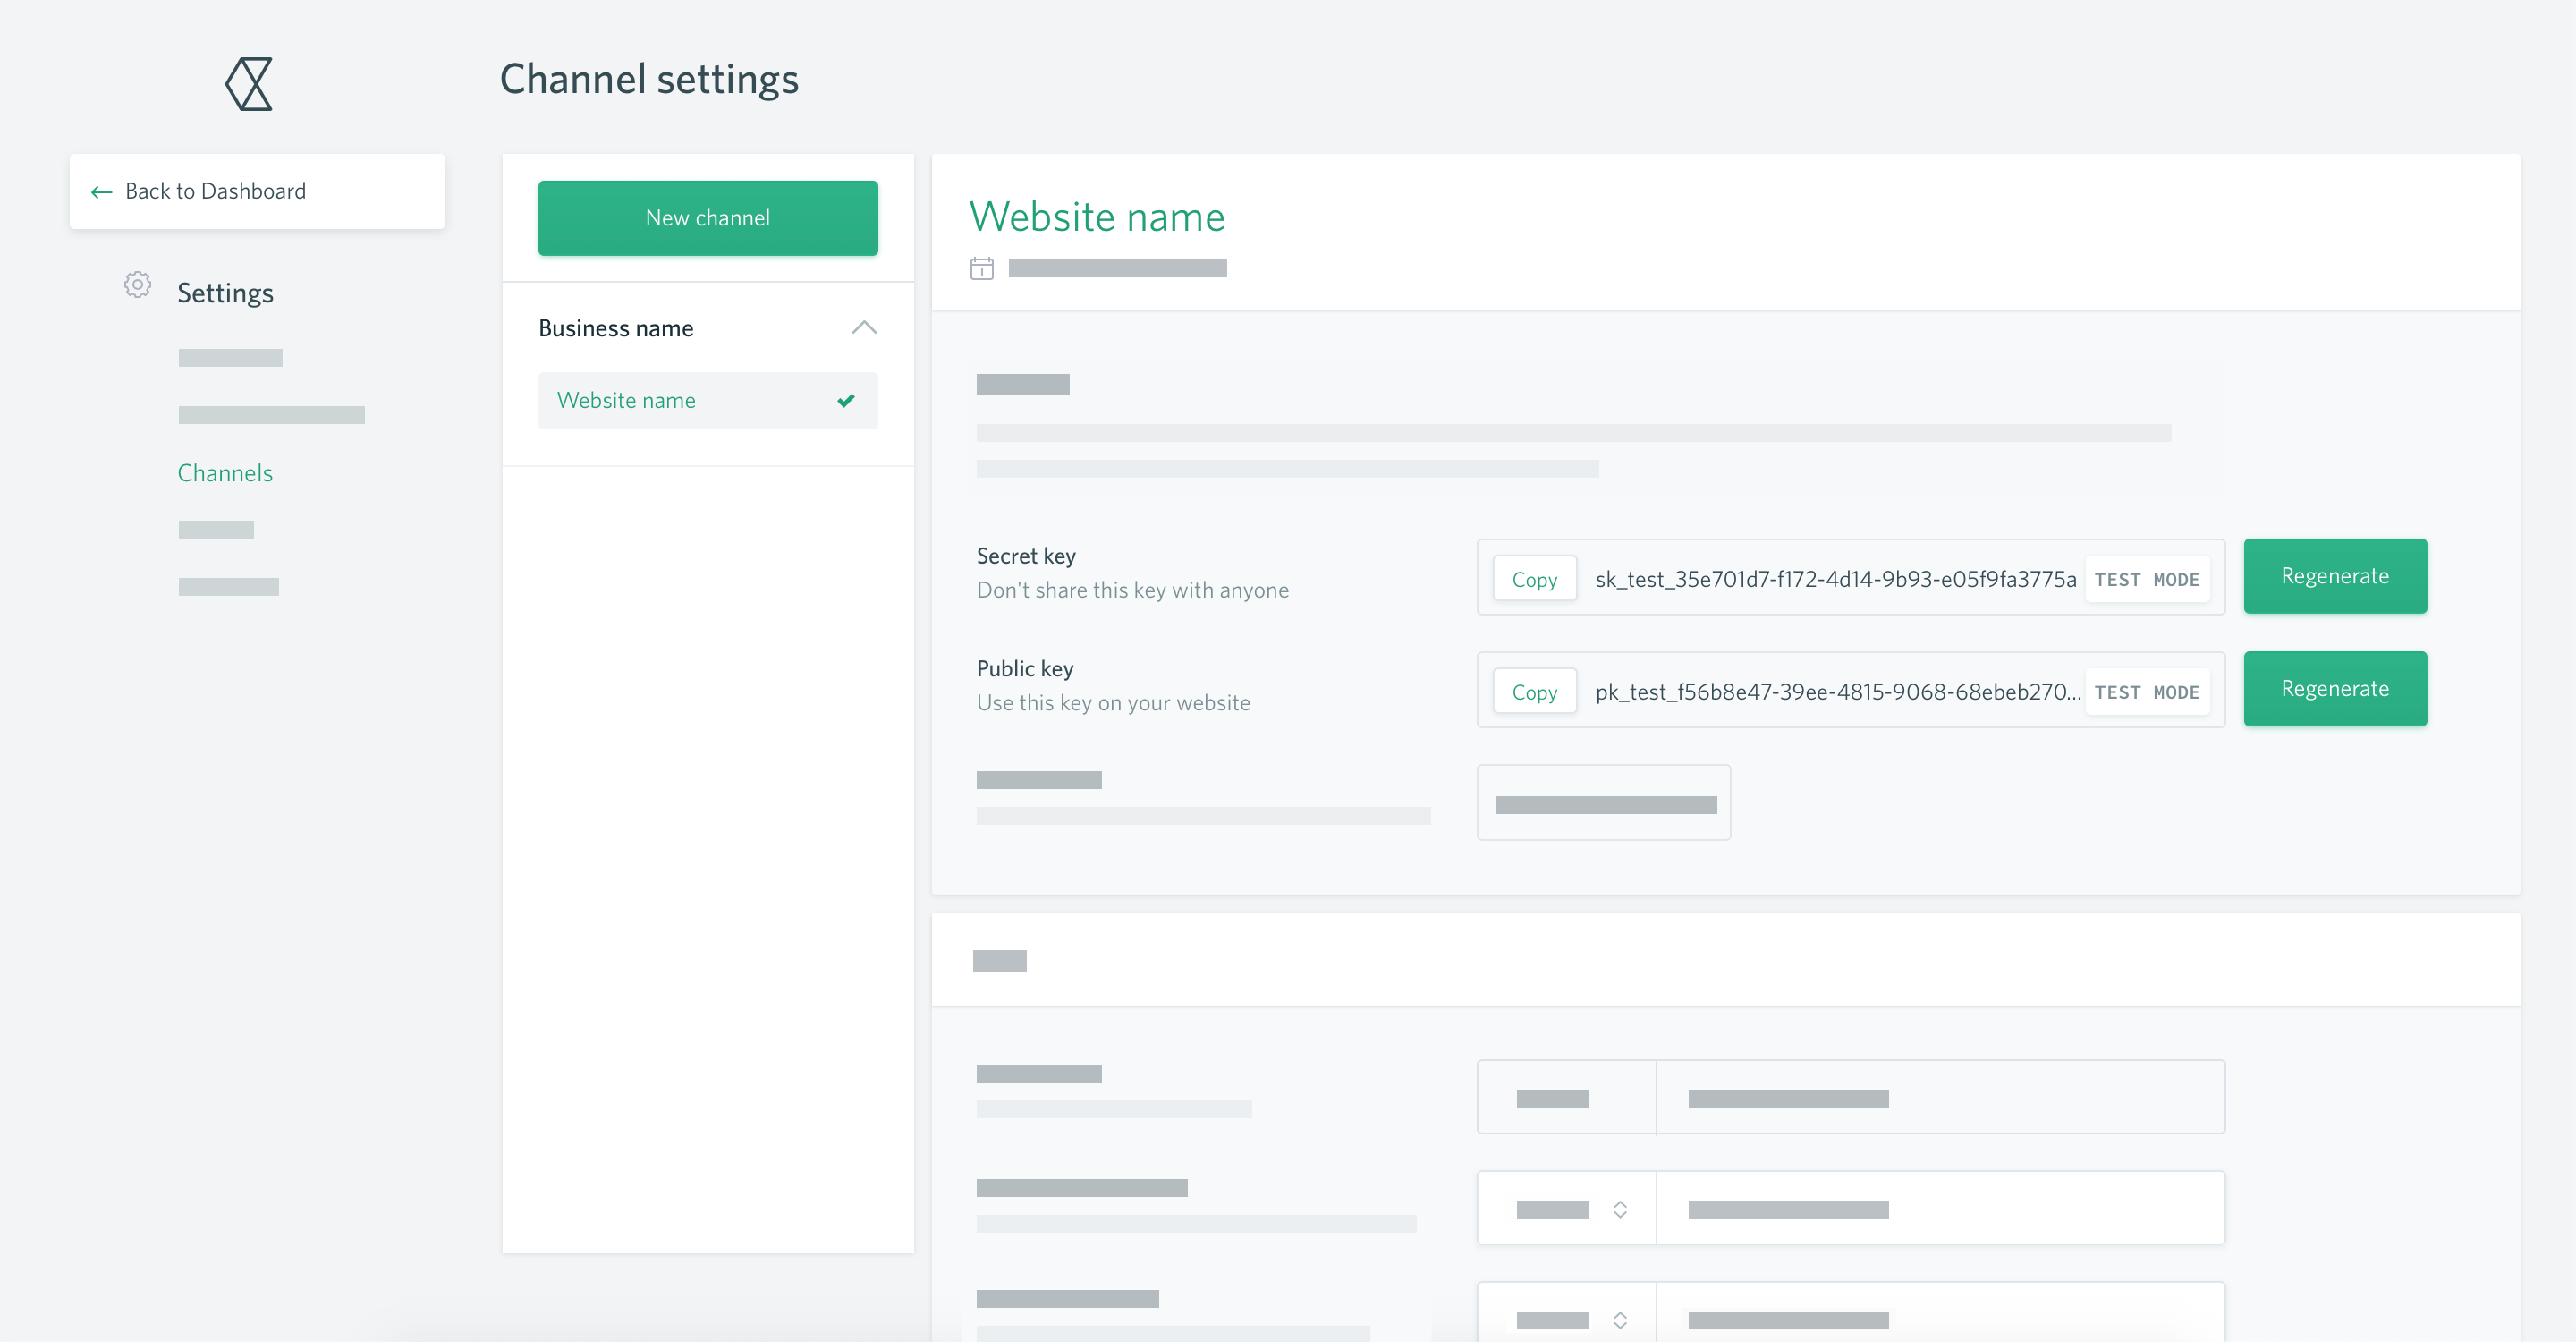Copy the secret key

pyautogui.click(x=1534, y=579)
